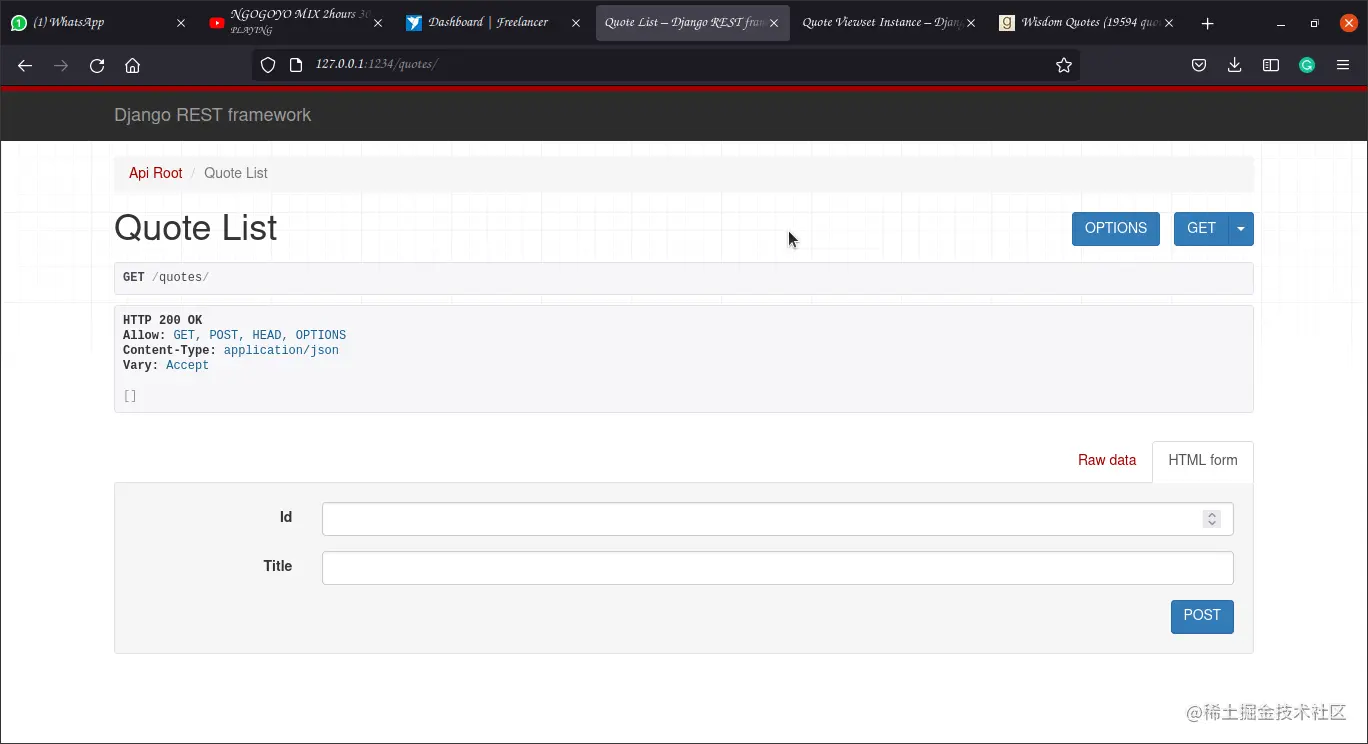Close the Quote List tab
The width and height of the screenshot is (1368, 744).
tap(773, 23)
